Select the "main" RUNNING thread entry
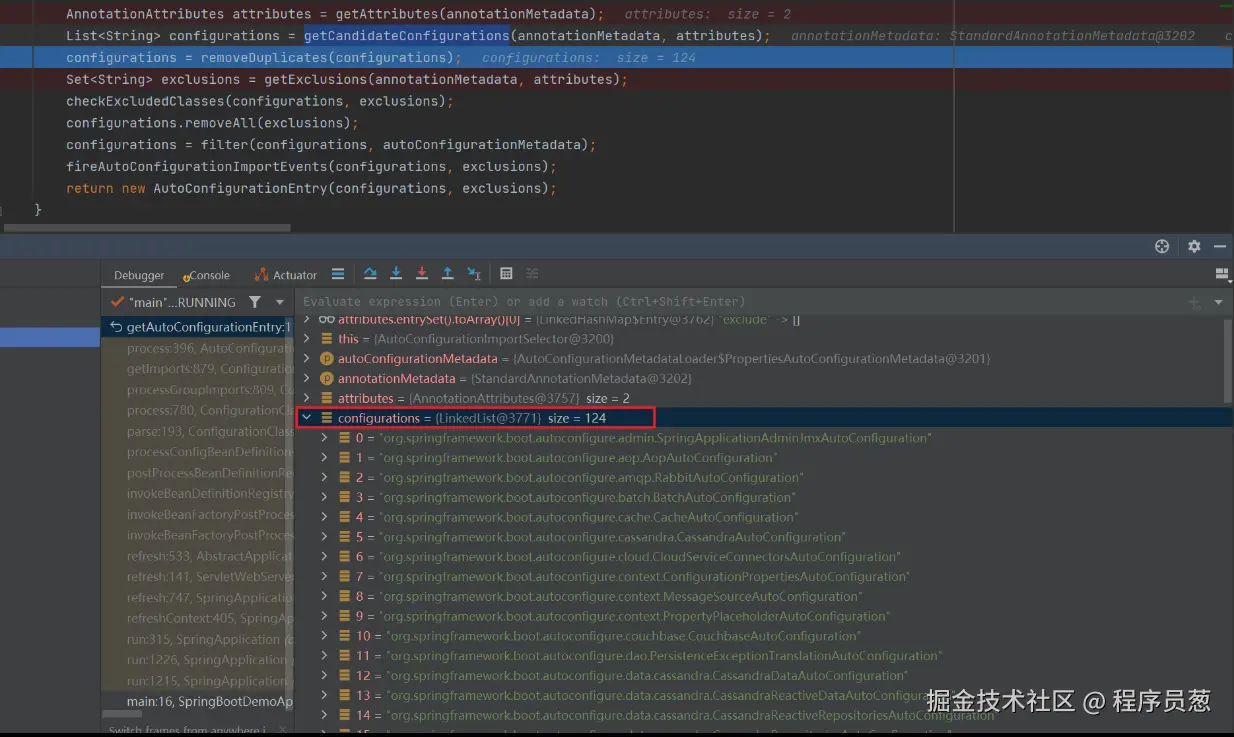 tap(174, 302)
